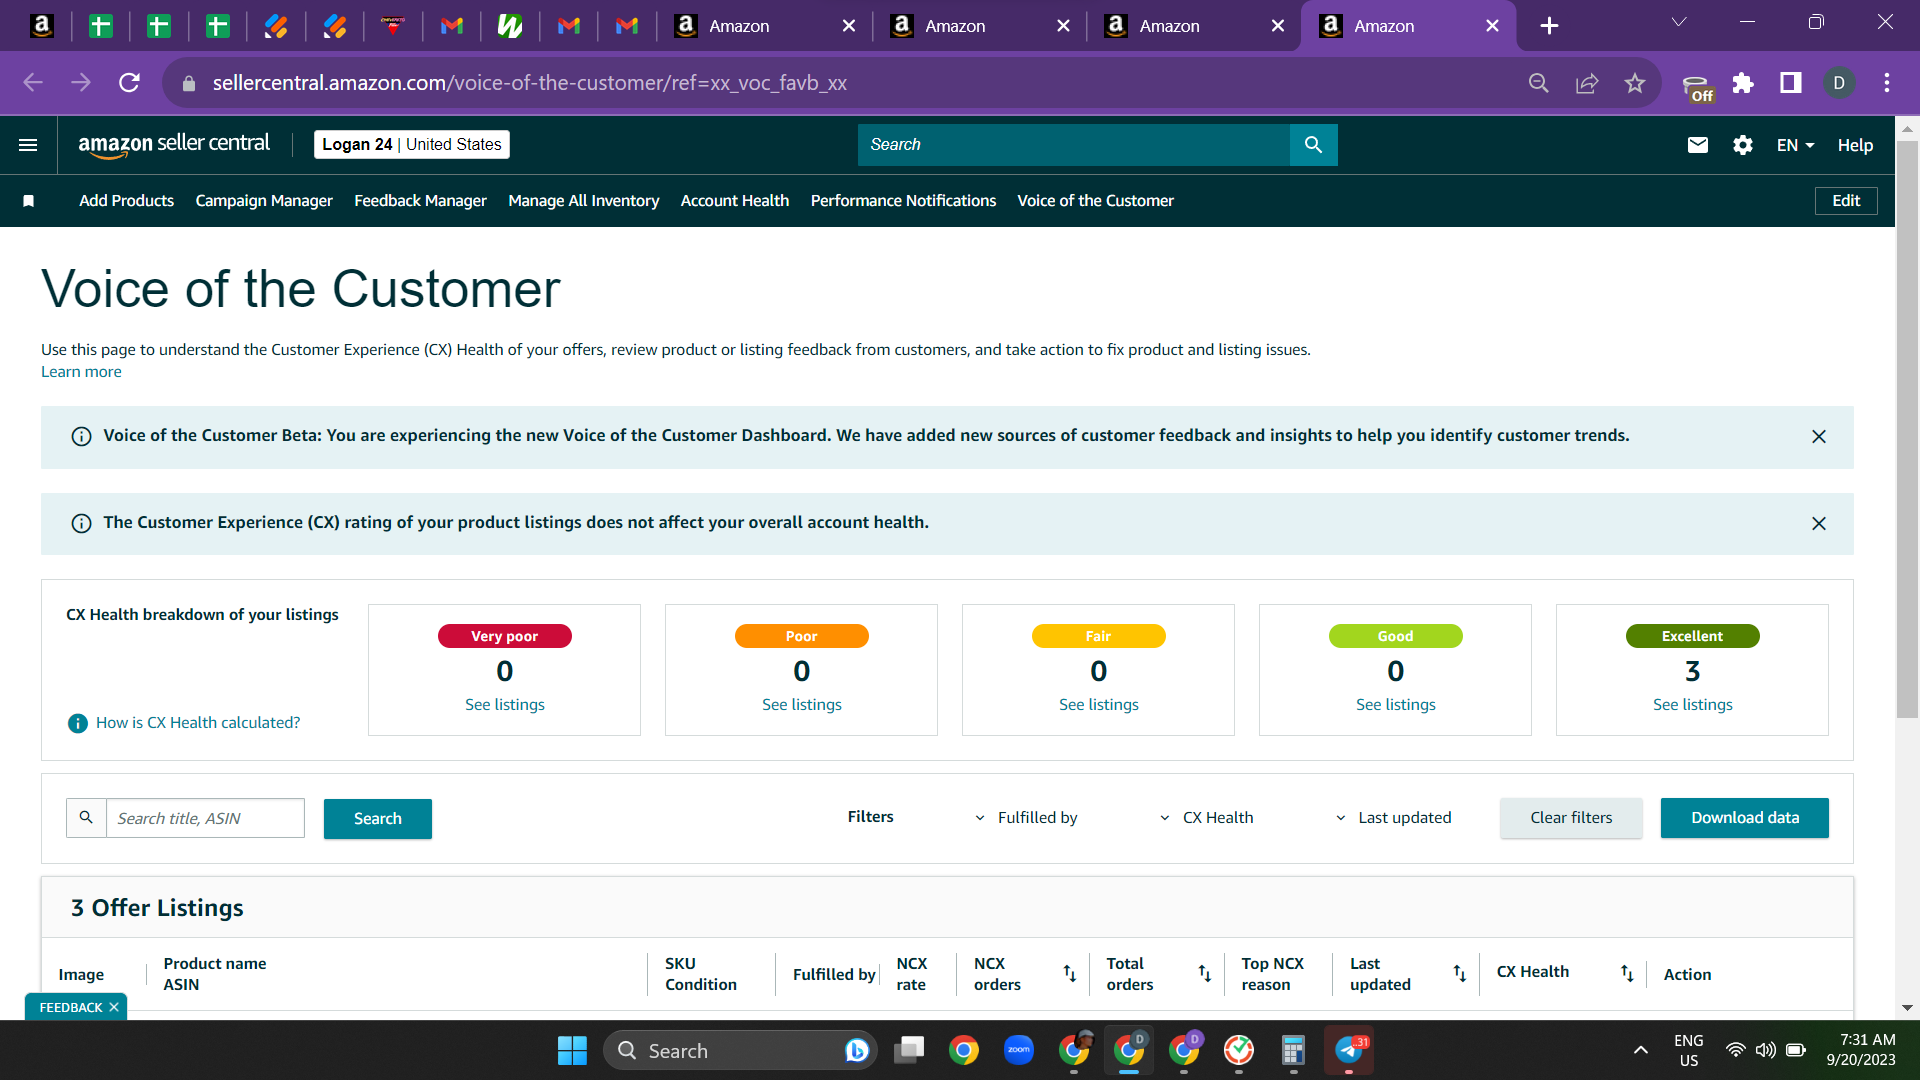This screenshot has width=1920, height=1080.
Task: Go back using browser back arrow
Action: [x=33, y=83]
